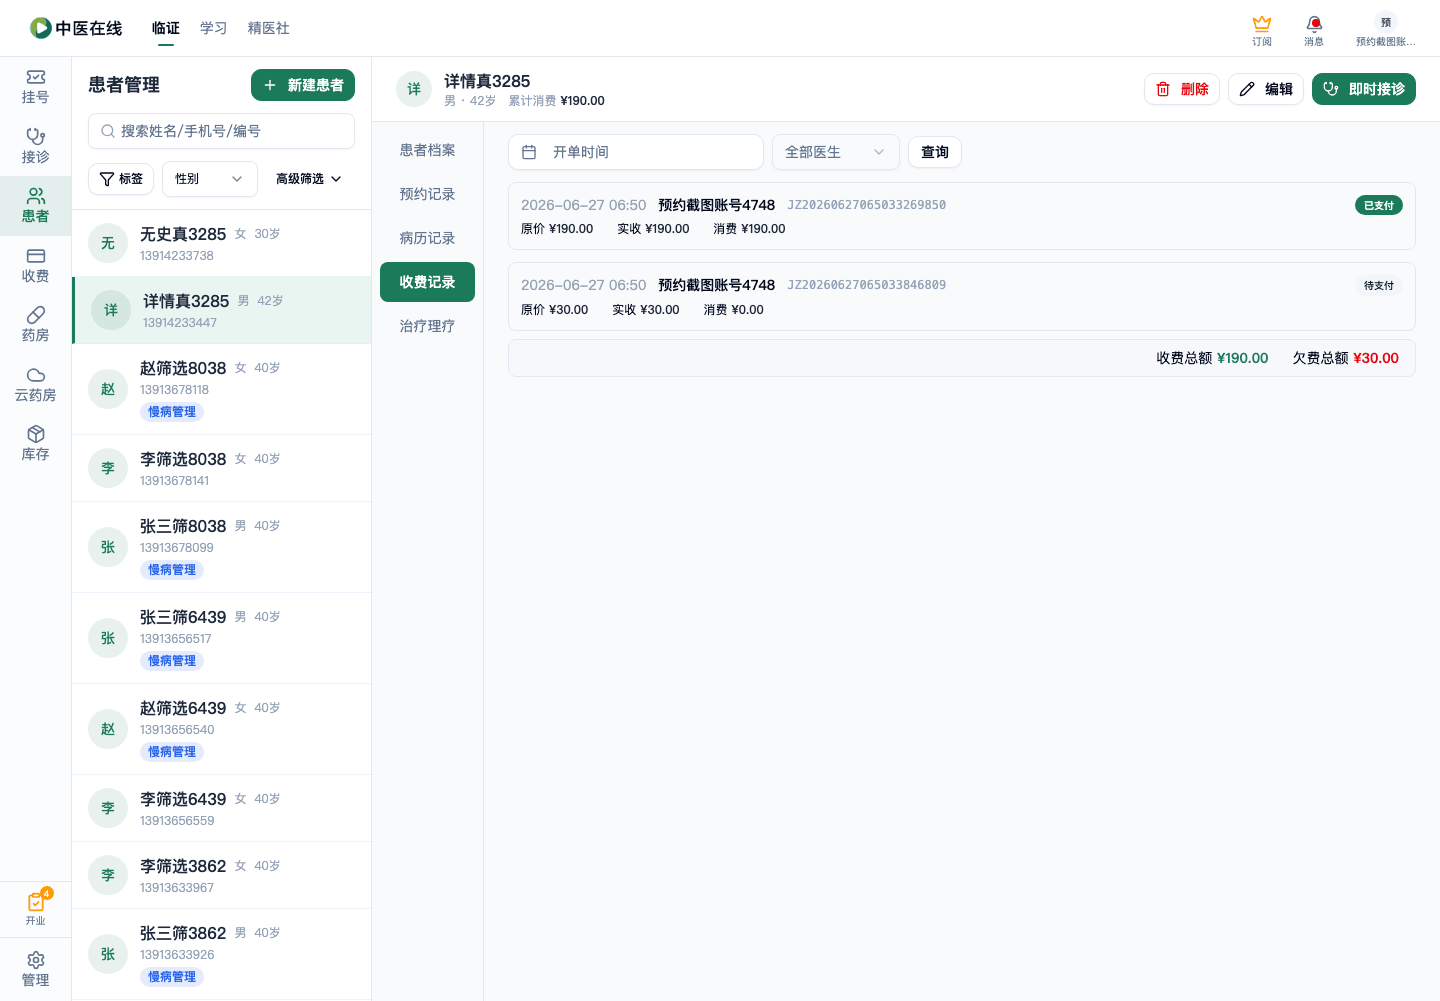Click the 查询 query button
This screenshot has height=1001, width=1440.
935,152
